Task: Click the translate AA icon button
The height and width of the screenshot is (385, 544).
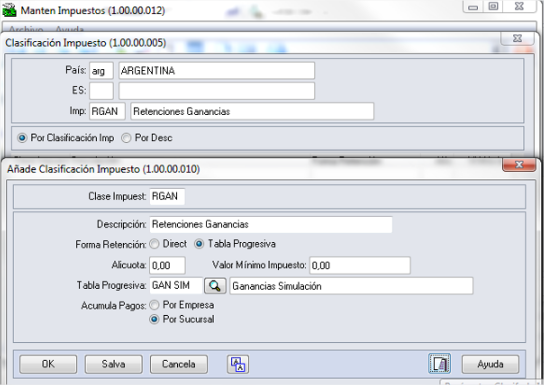Action: (x=238, y=365)
